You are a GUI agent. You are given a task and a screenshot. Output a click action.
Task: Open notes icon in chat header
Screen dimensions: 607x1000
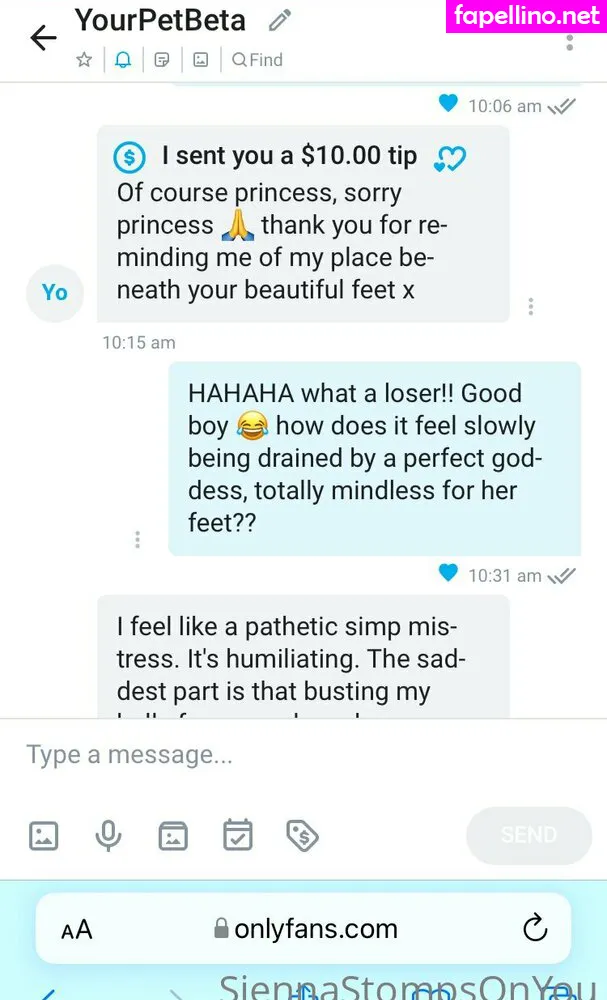point(161,60)
